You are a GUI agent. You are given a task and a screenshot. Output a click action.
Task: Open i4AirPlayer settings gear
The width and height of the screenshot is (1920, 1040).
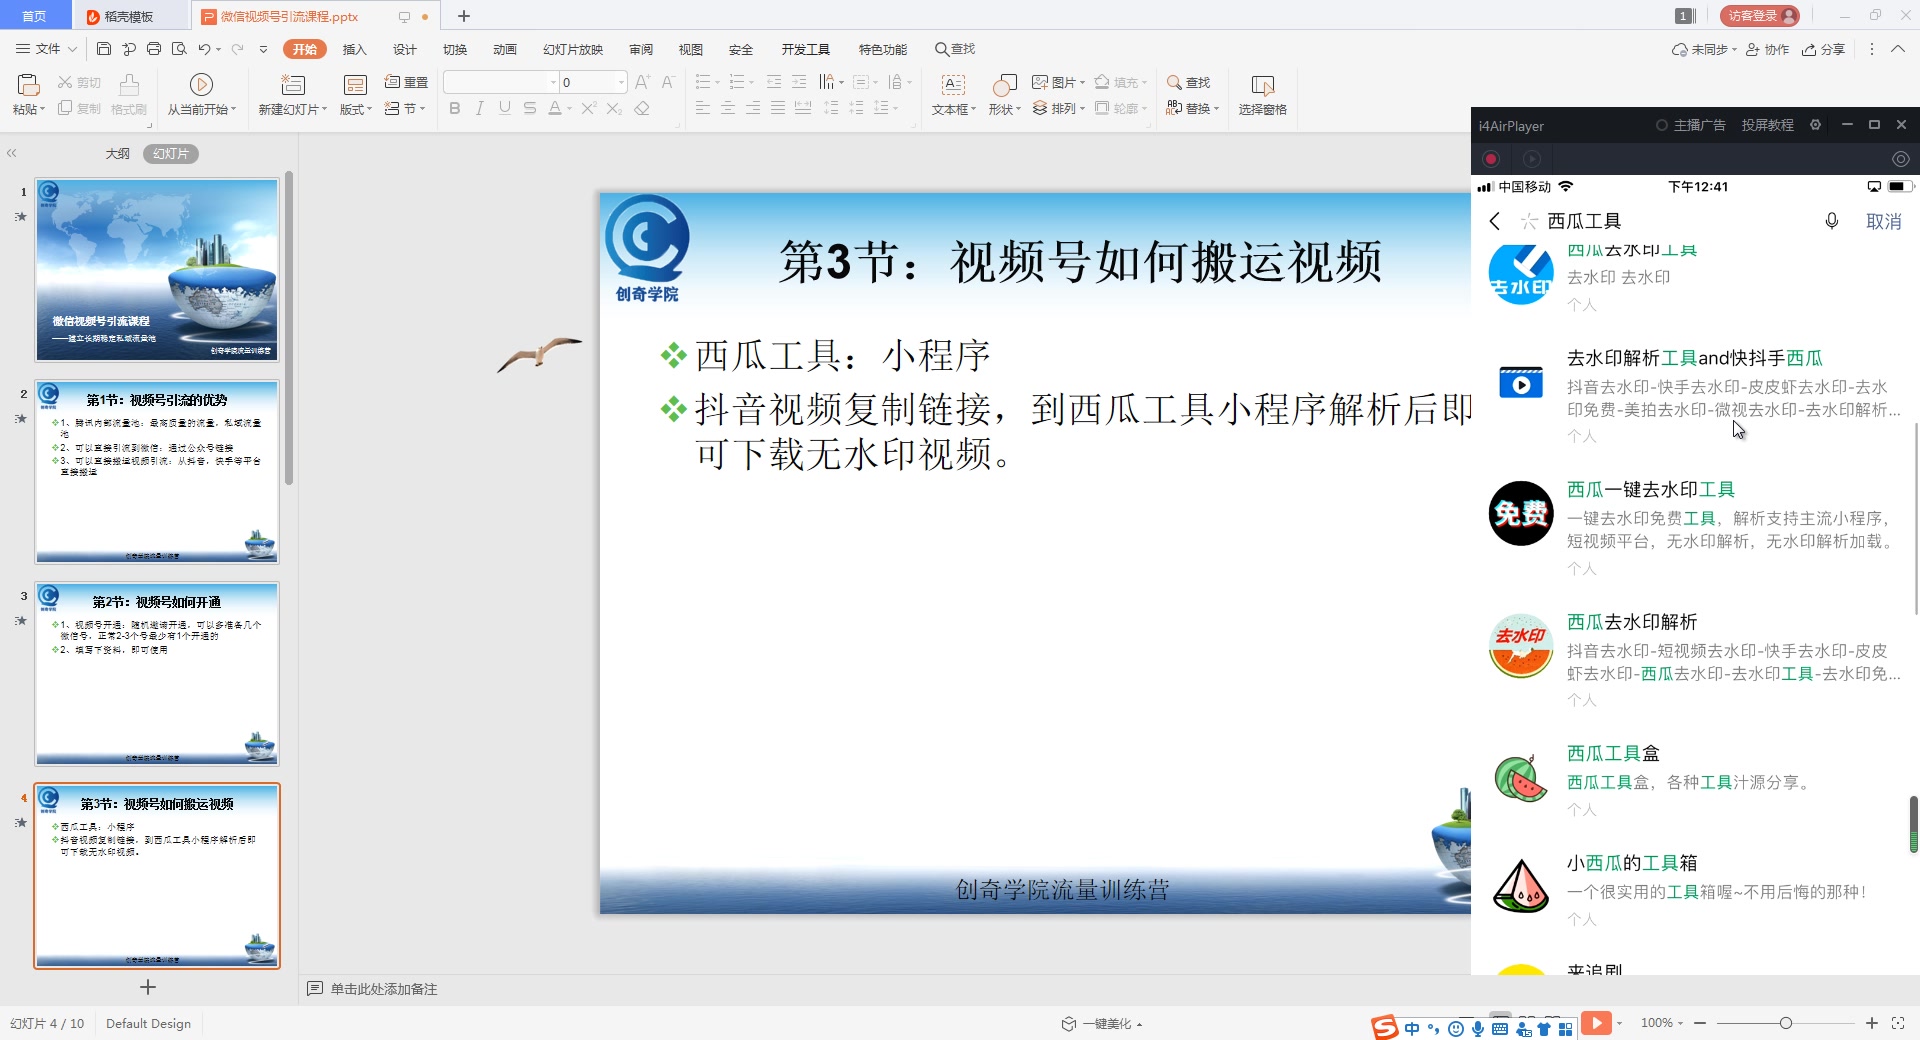point(1815,125)
